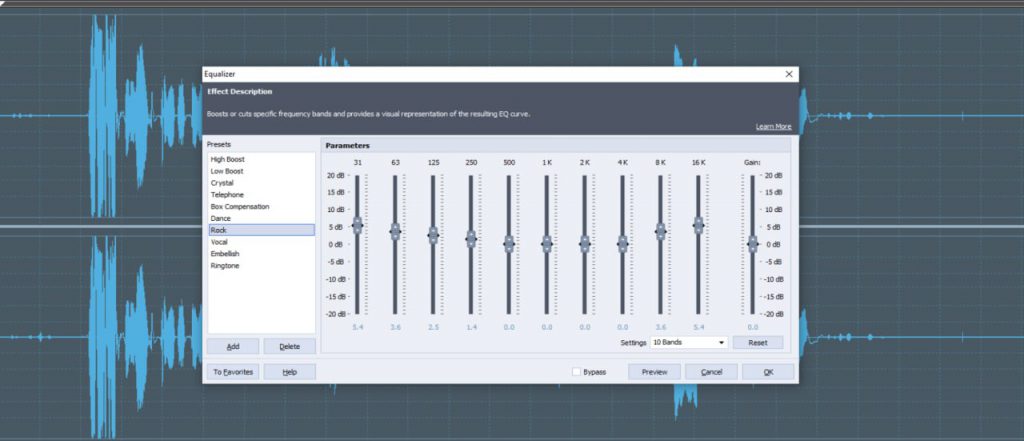Choose the Low Boost preset
The height and width of the screenshot is (441, 1024).
[x=227, y=171]
